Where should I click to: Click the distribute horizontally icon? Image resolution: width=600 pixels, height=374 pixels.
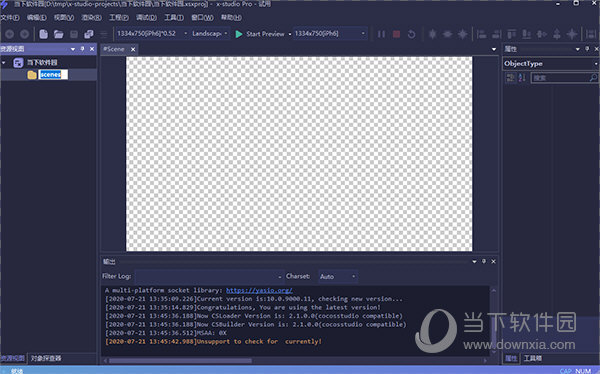[x=541, y=34]
